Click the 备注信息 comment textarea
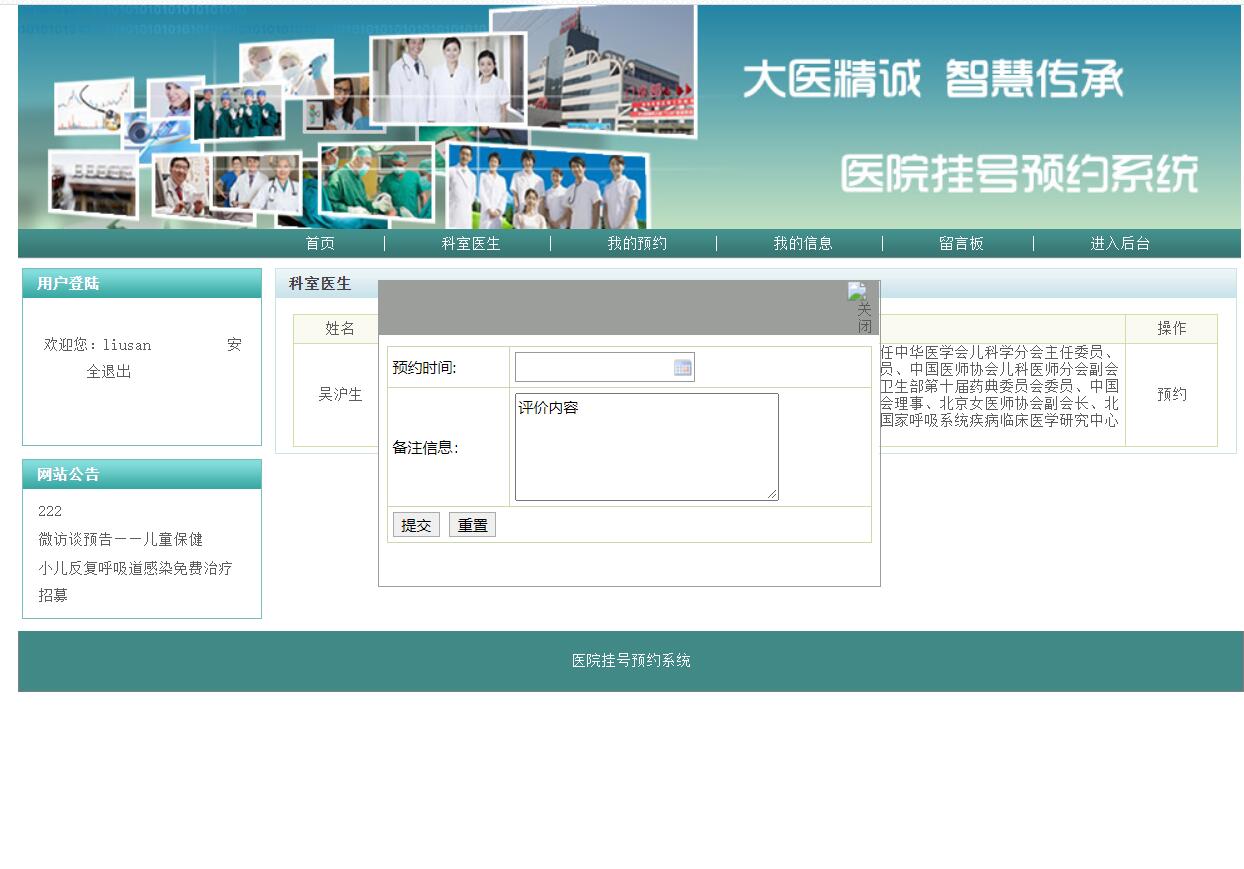 pyautogui.click(x=645, y=445)
